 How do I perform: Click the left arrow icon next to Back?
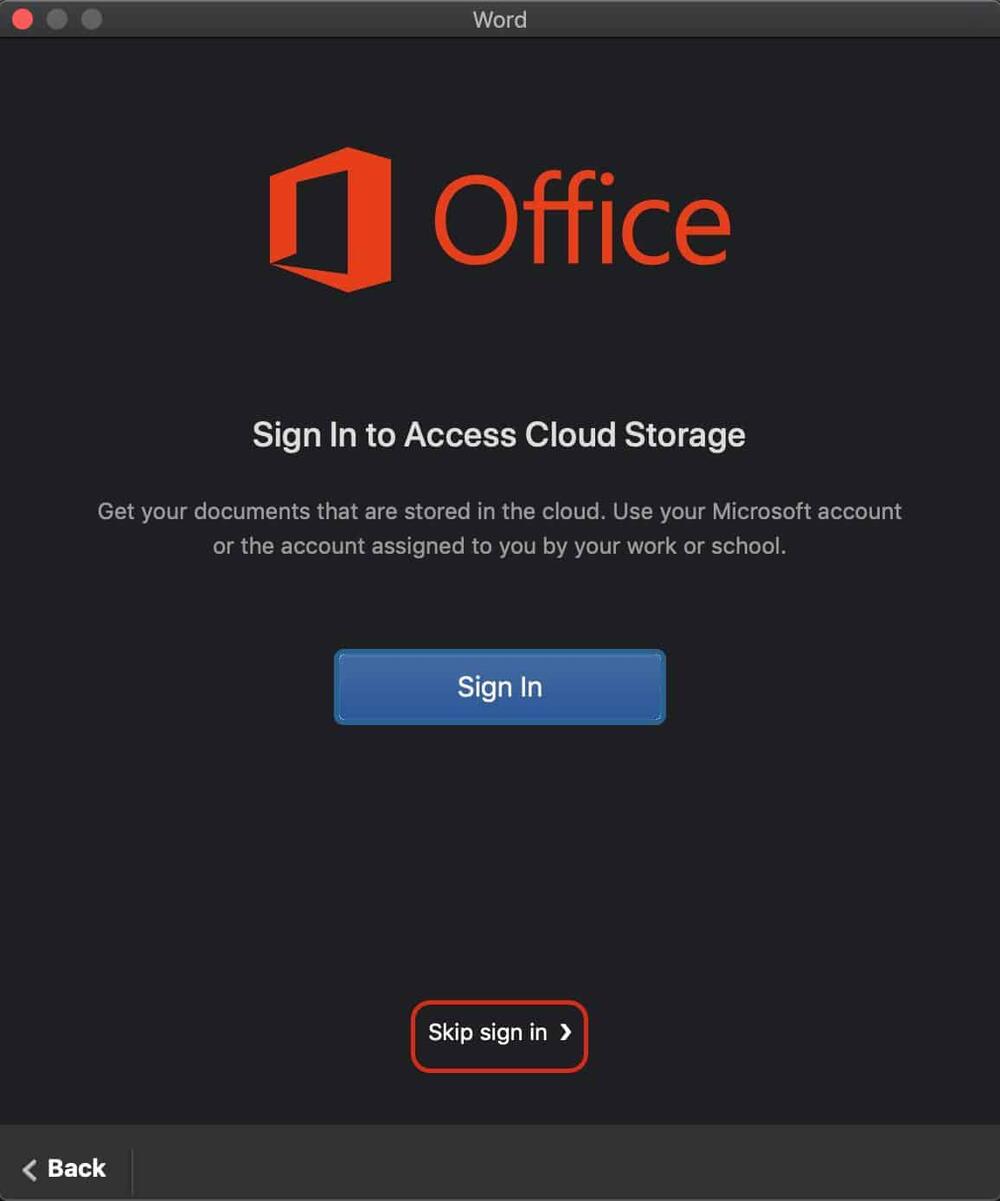30,1169
